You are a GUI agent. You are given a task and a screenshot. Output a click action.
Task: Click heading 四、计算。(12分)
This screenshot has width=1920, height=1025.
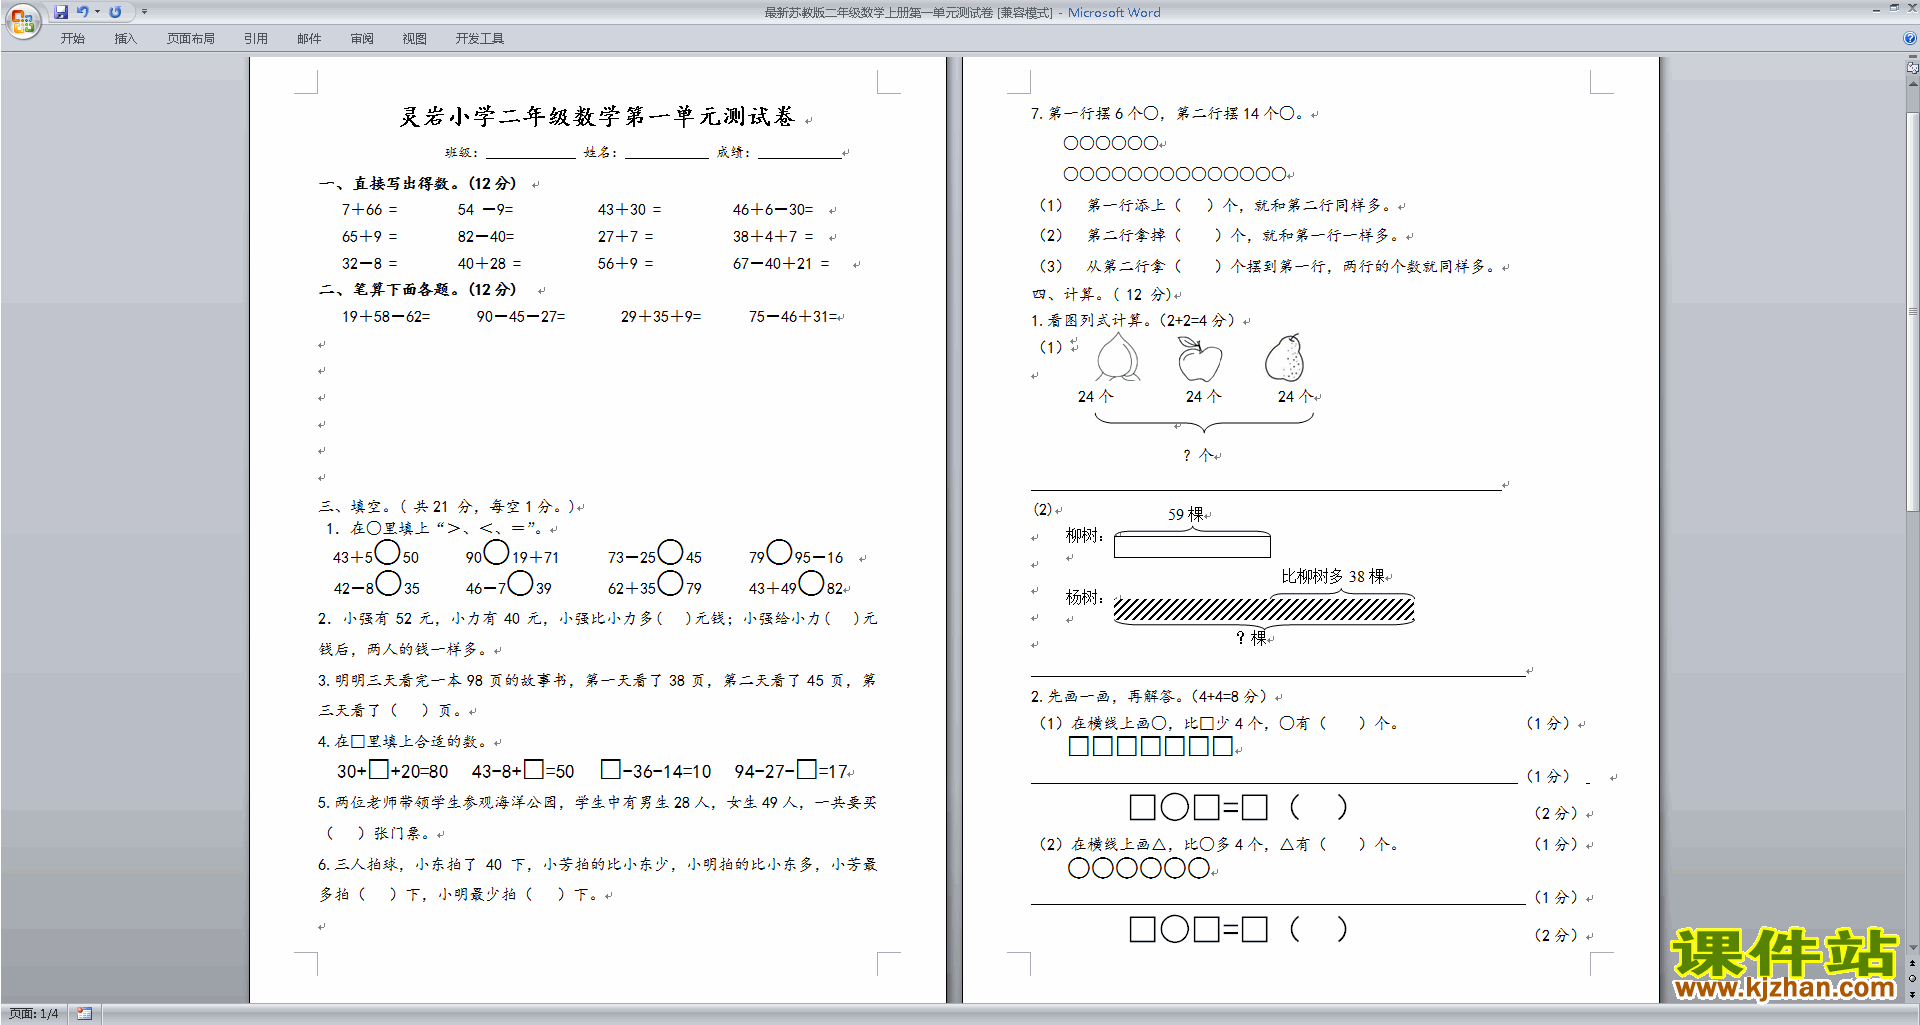[x=1101, y=295]
